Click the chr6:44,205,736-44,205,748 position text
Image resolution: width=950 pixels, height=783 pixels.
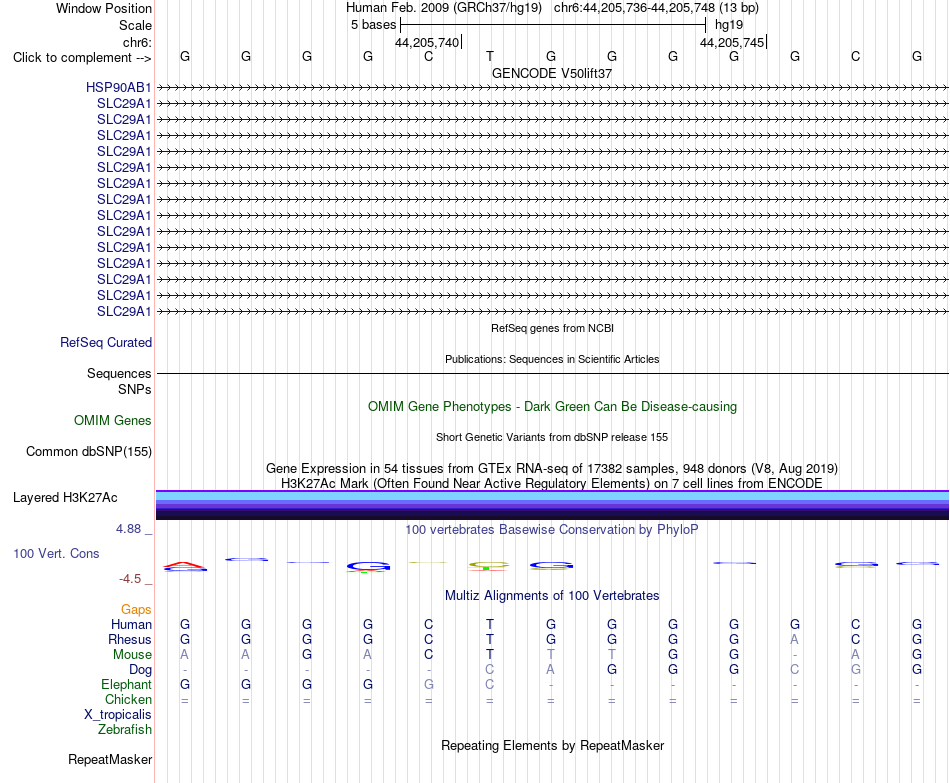(656, 8)
